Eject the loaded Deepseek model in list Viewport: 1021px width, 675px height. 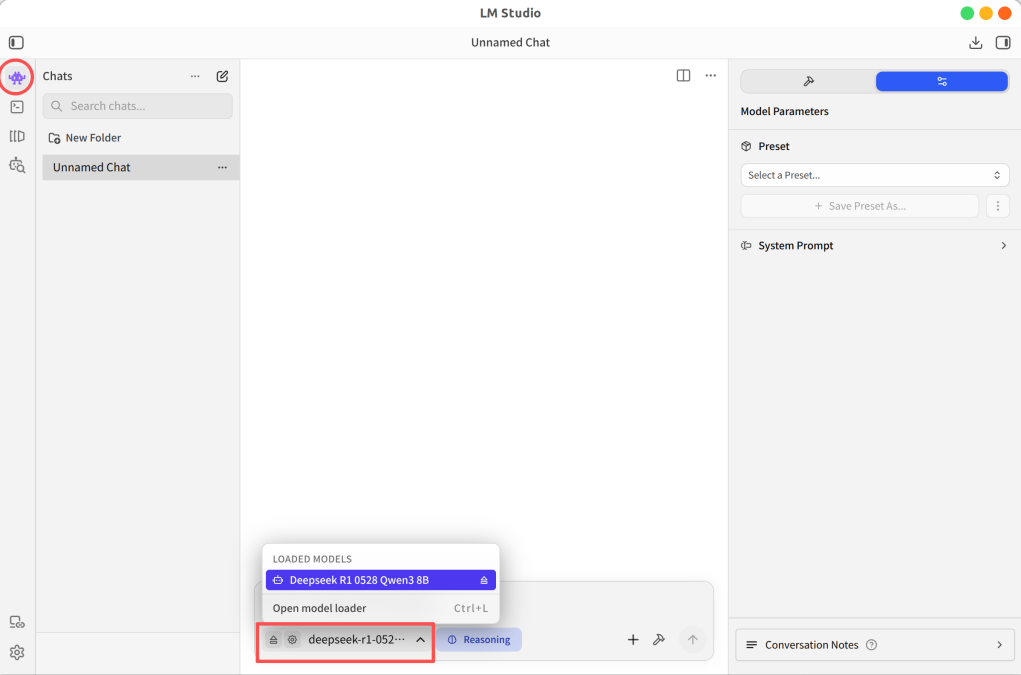click(x=484, y=580)
